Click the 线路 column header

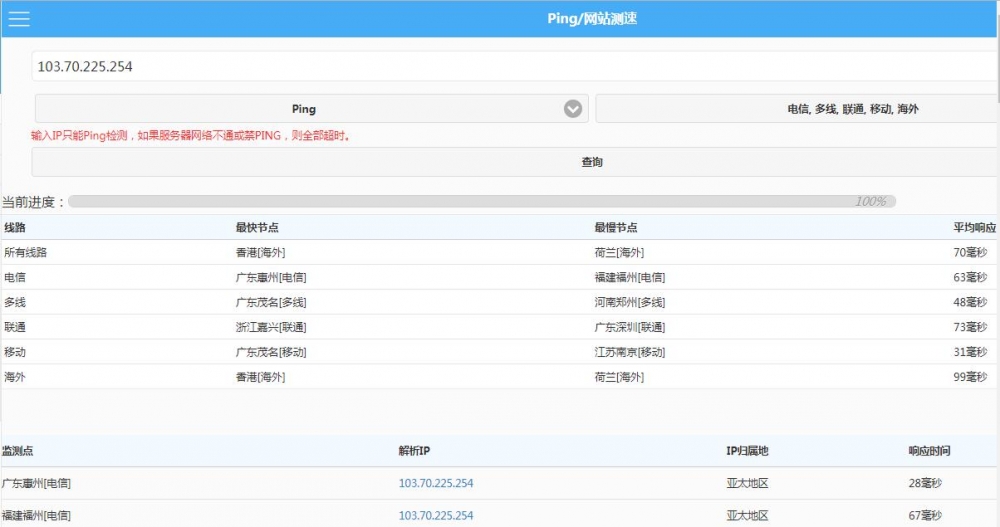click(x=15, y=228)
